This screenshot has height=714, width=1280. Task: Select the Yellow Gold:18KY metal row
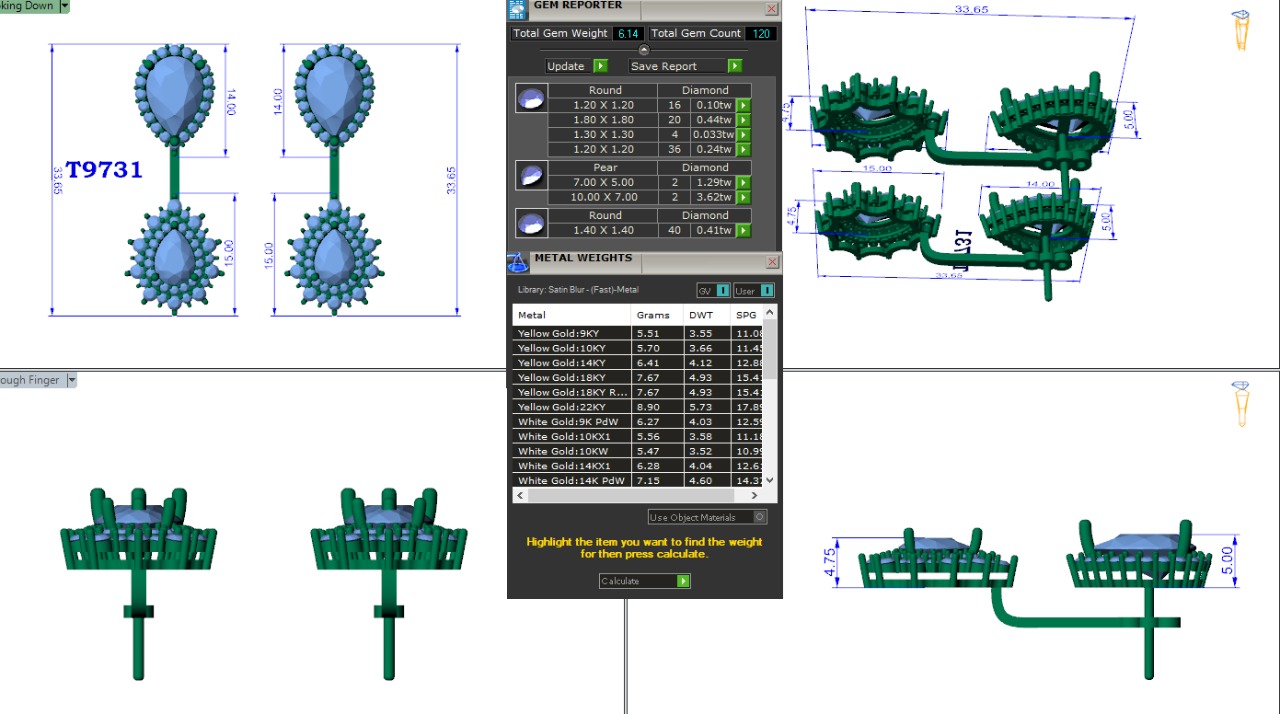(572, 377)
